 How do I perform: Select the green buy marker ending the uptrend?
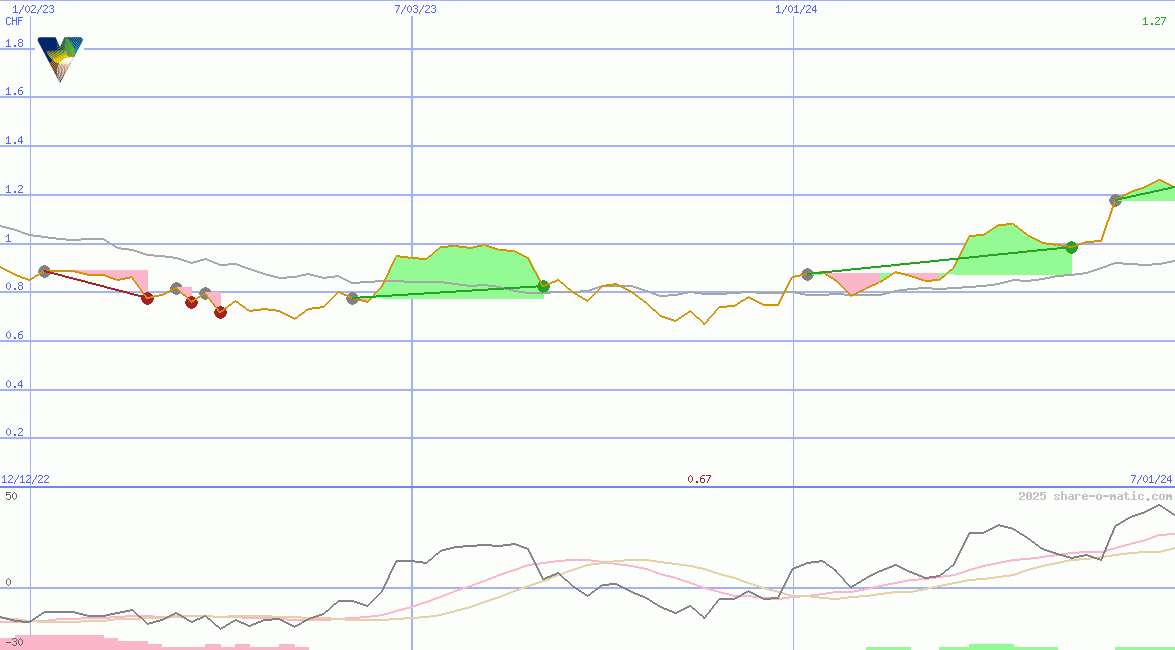pos(543,286)
